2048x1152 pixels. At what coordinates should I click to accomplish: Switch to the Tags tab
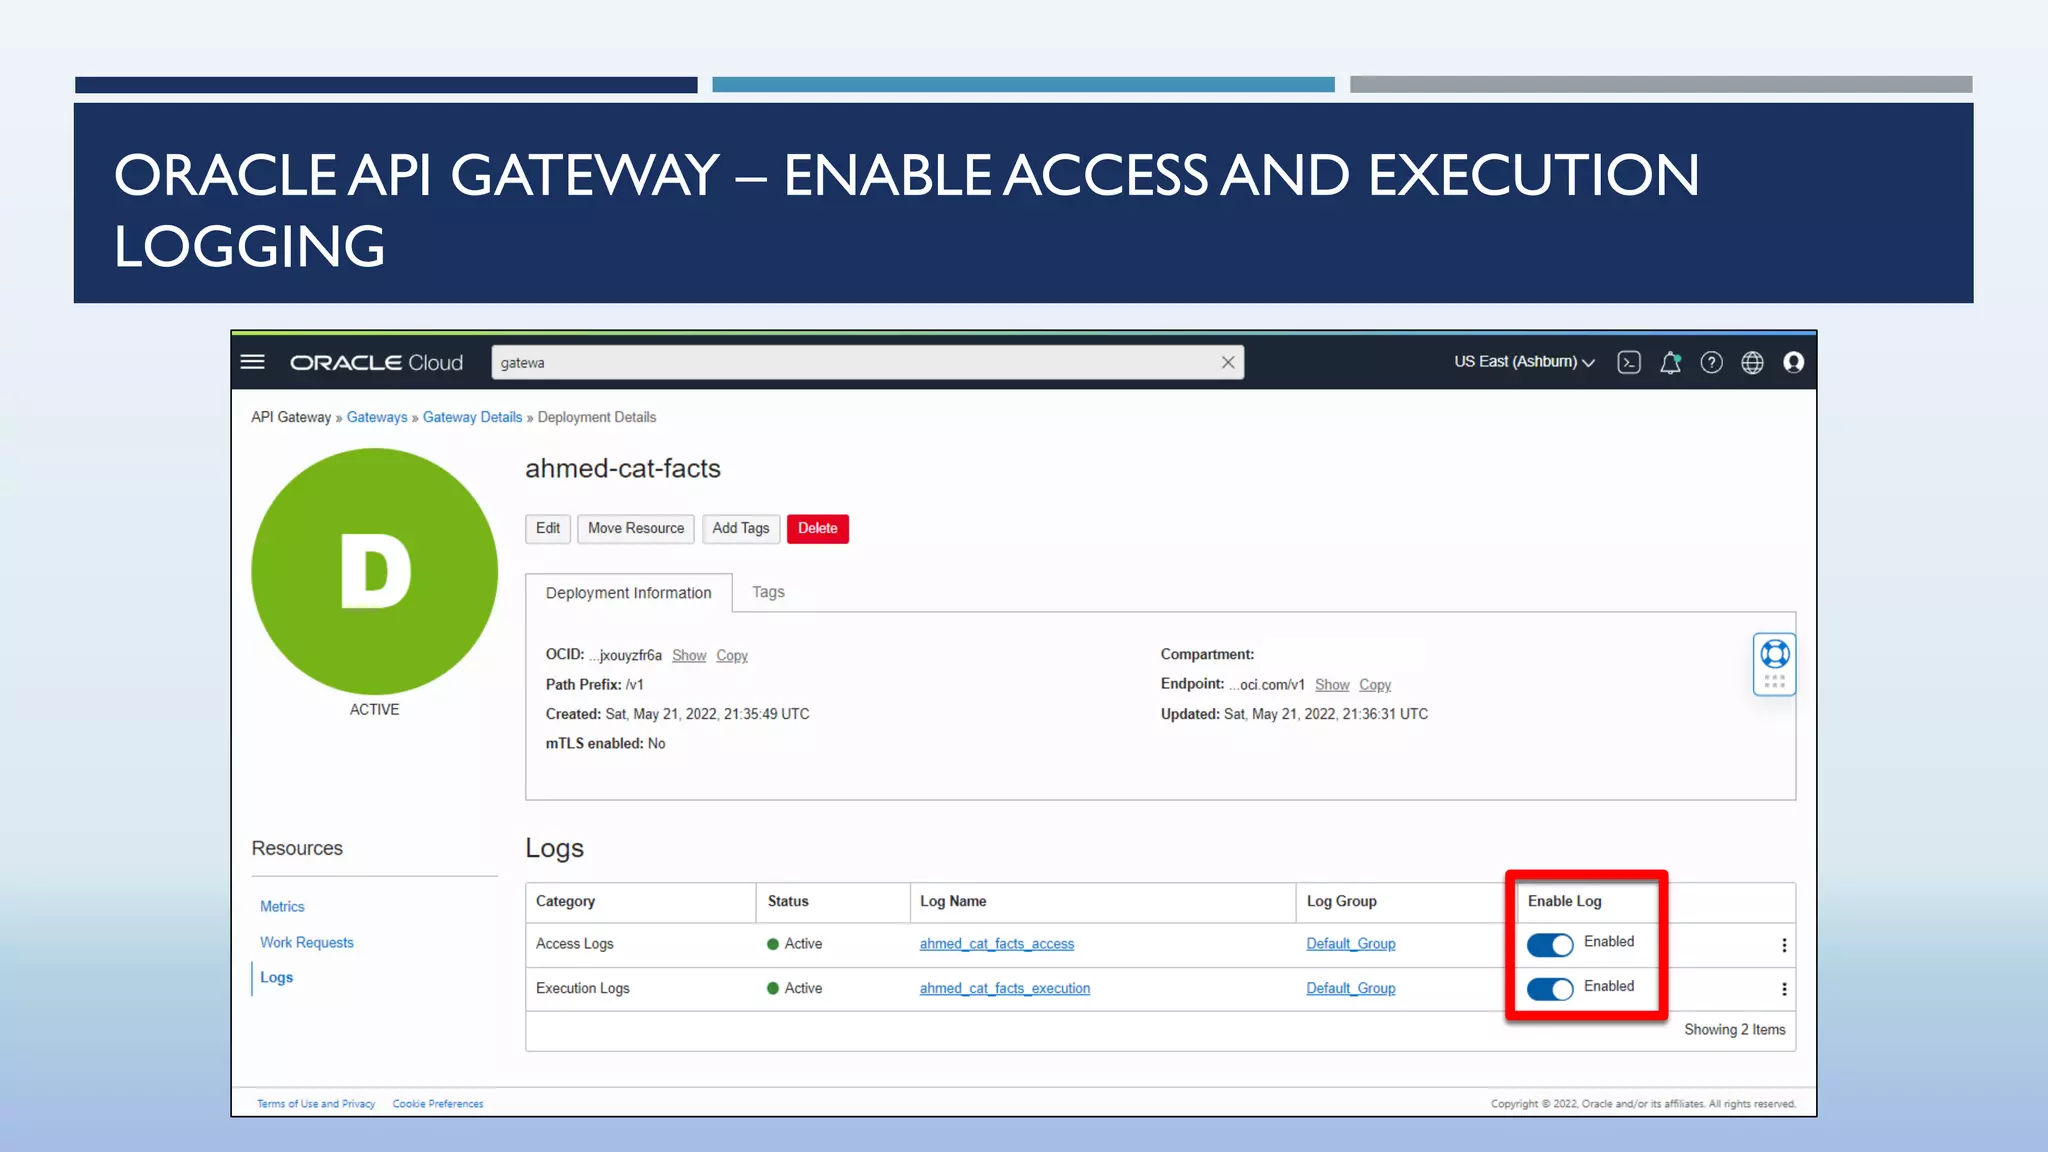click(x=768, y=592)
